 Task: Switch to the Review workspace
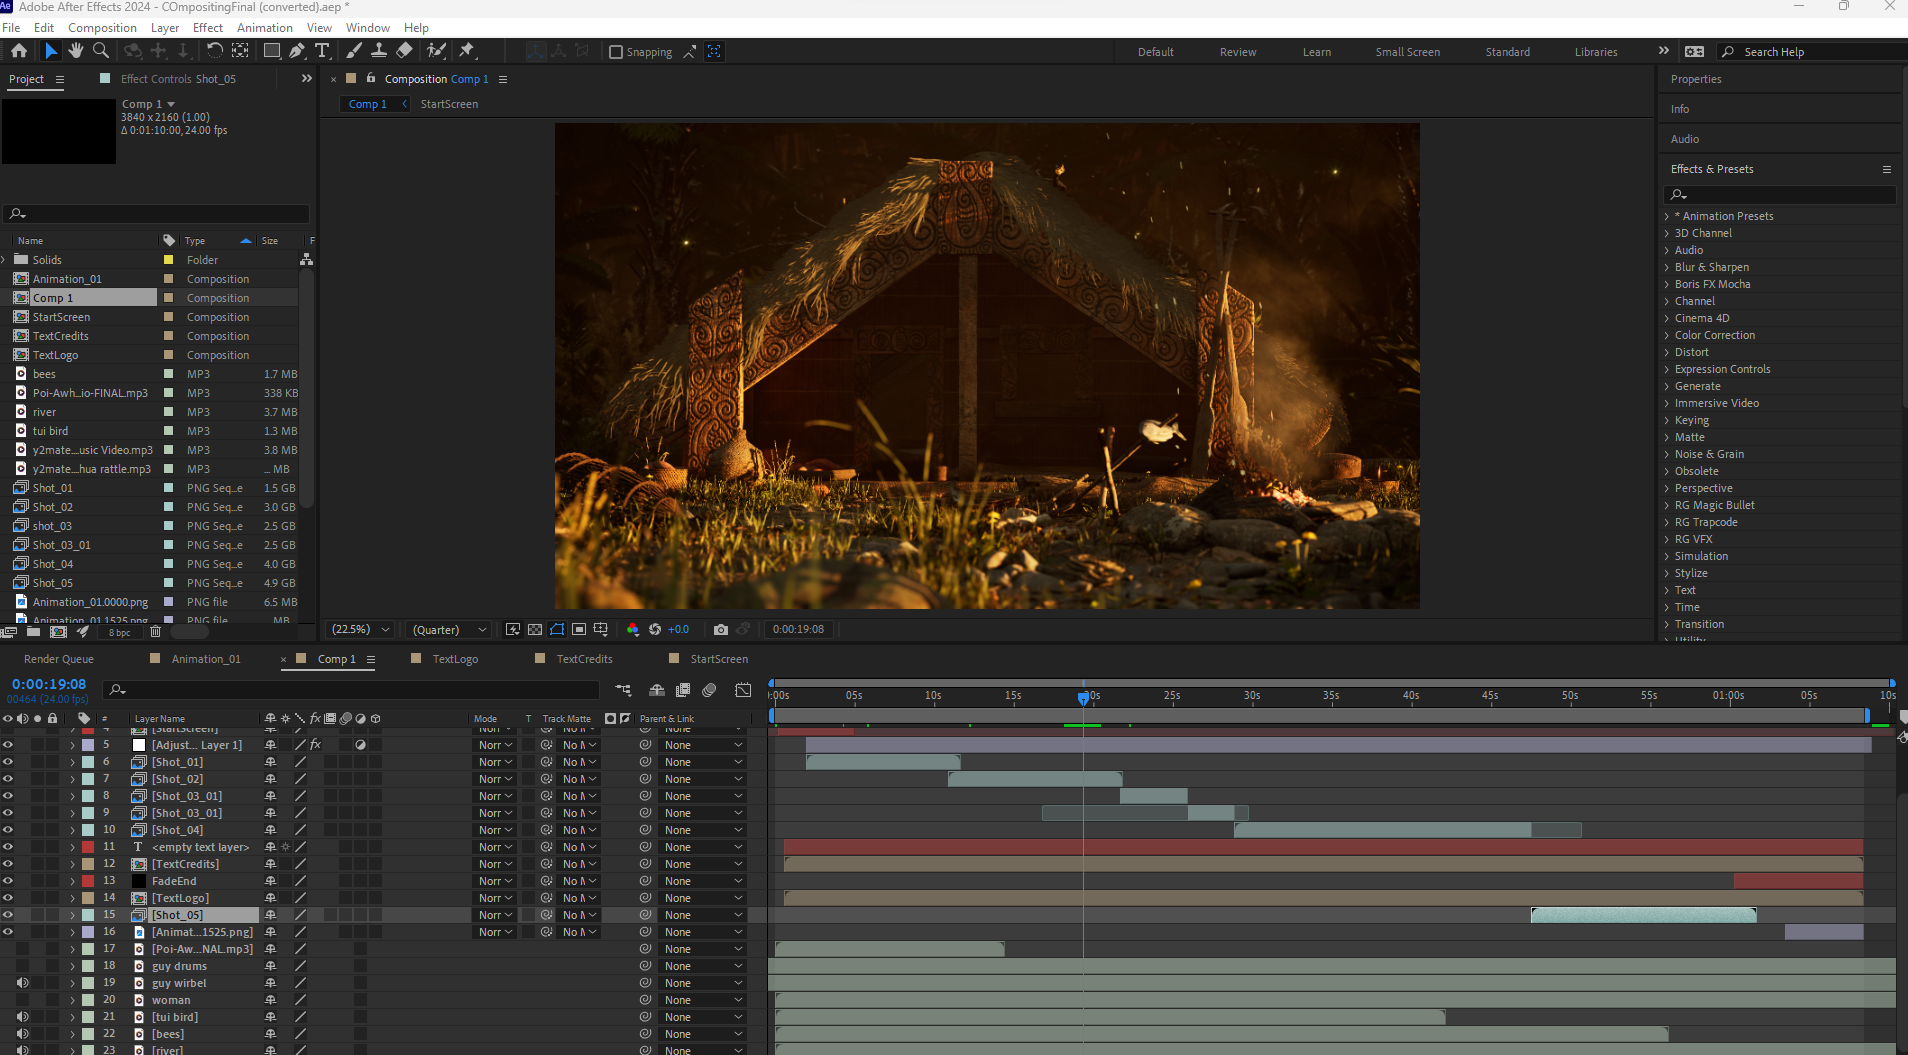click(x=1237, y=52)
